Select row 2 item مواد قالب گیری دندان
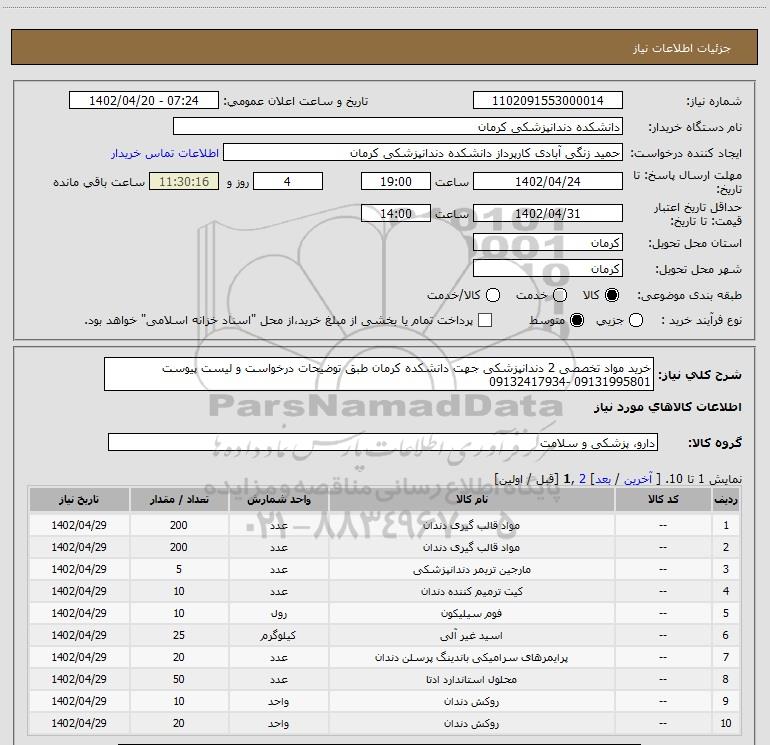This screenshot has width=770, height=745. (471, 547)
